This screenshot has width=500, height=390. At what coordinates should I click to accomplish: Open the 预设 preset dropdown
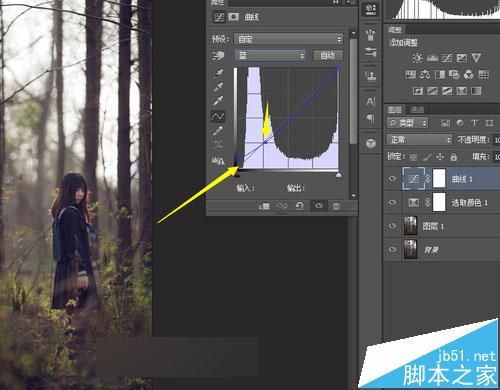289,39
